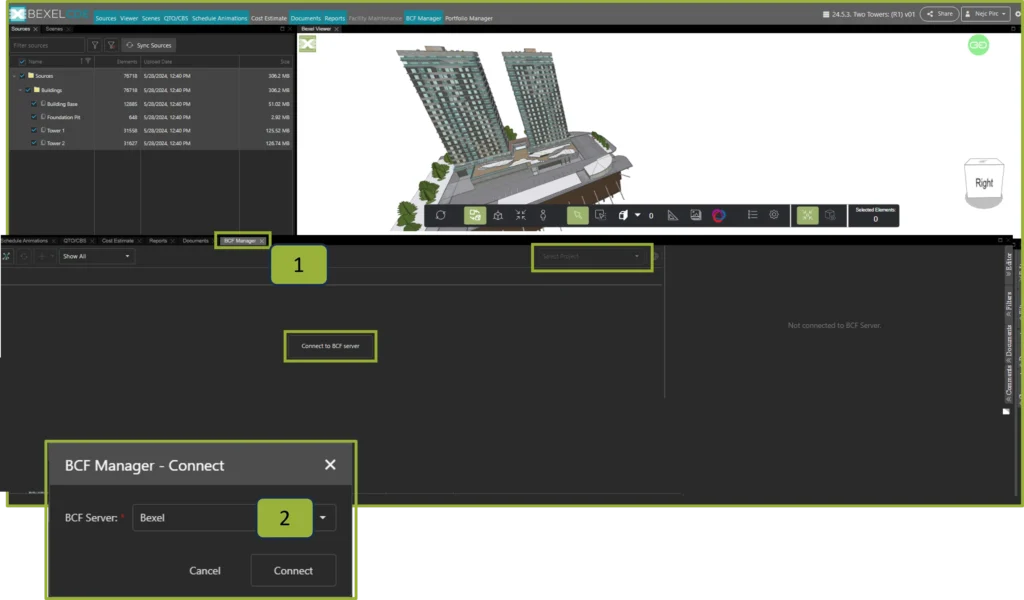The width and height of the screenshot is (1024, 600).
Task: Close the Bexel Viewer tab
Action: (336, 29)
